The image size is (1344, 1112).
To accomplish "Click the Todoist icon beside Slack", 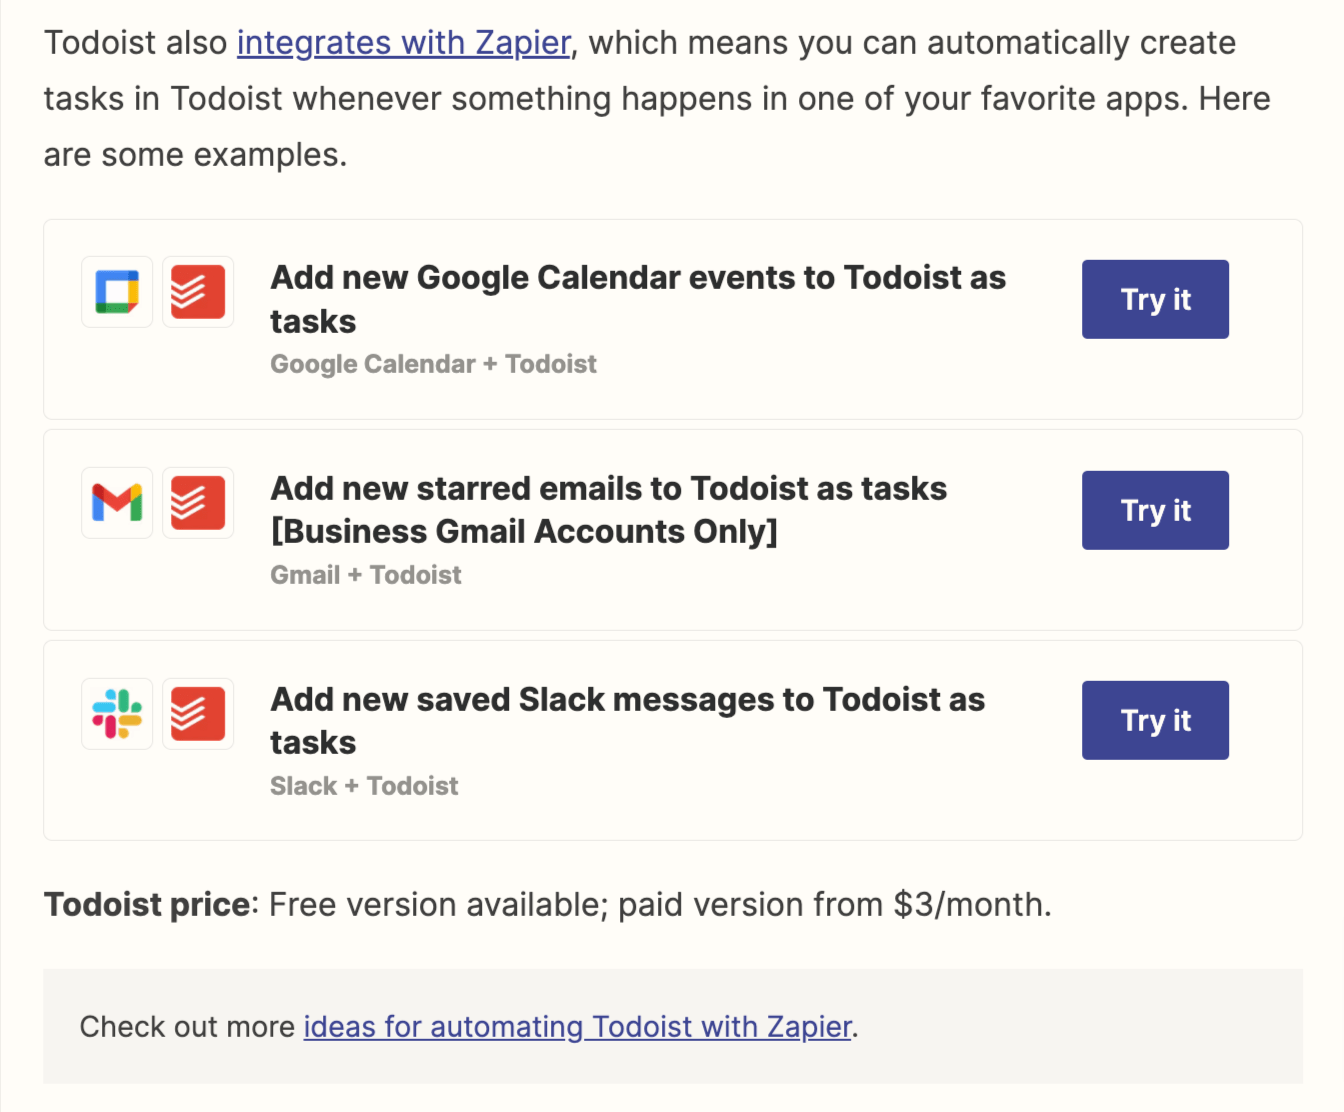I will point(198,714).
